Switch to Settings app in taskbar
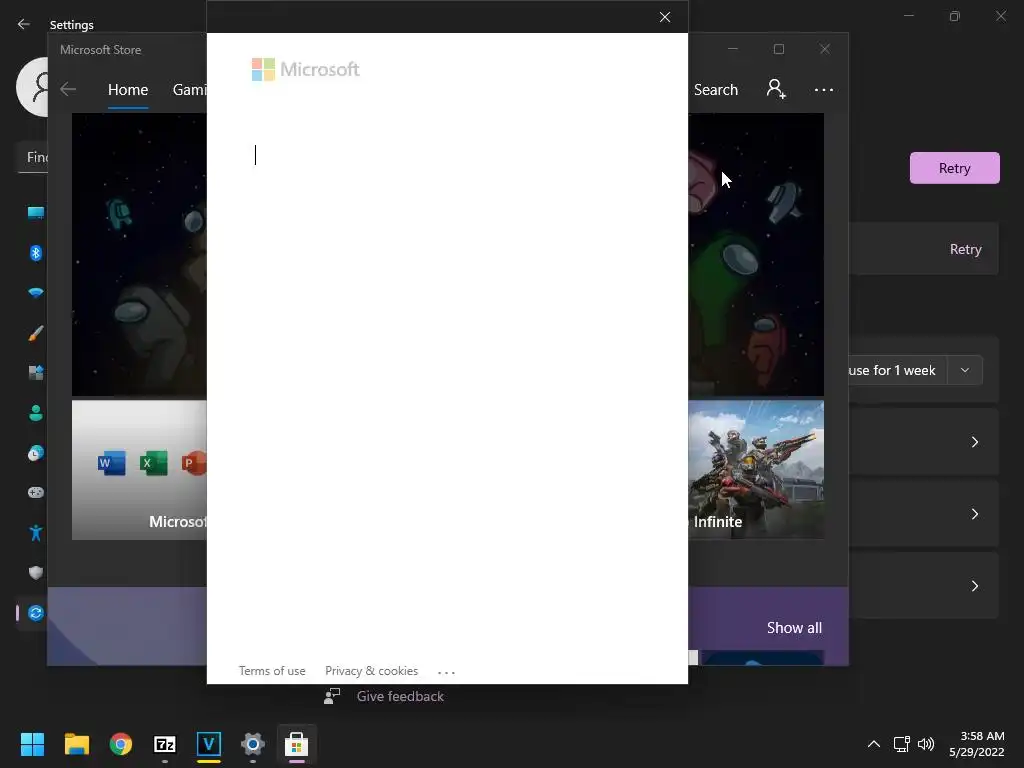Image resolution: width=1024 pixels, height=768 pixels. click(x=253, y=744)
